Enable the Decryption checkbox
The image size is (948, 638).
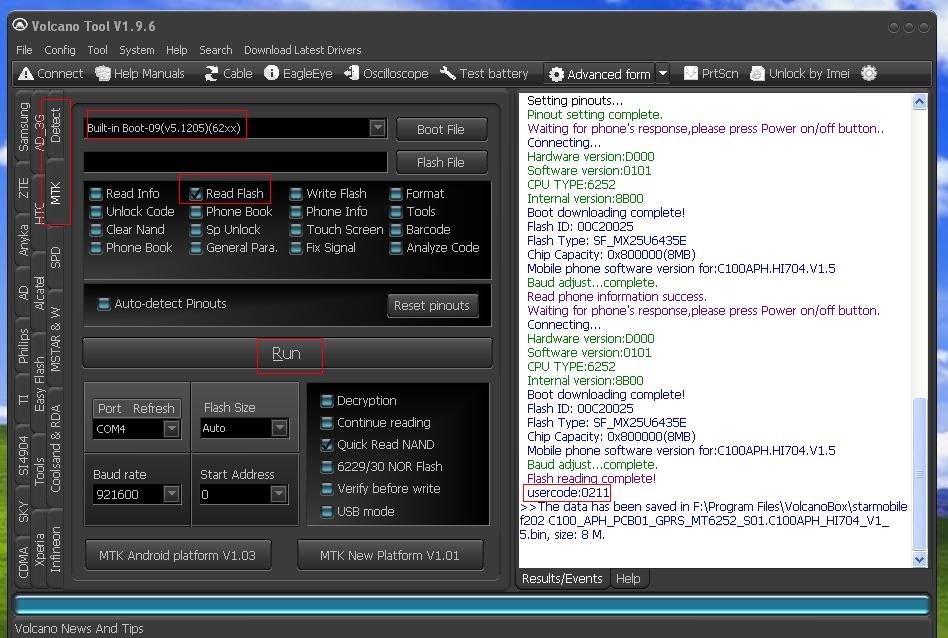point(326,401)
